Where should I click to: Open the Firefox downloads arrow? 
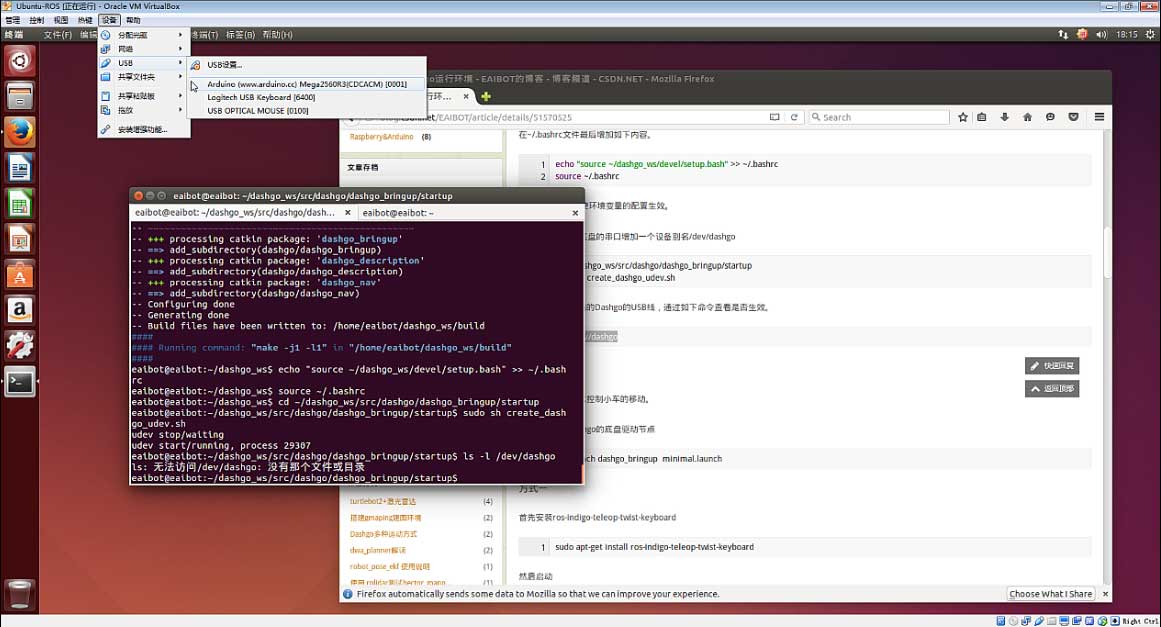[x=1005, y=117]
